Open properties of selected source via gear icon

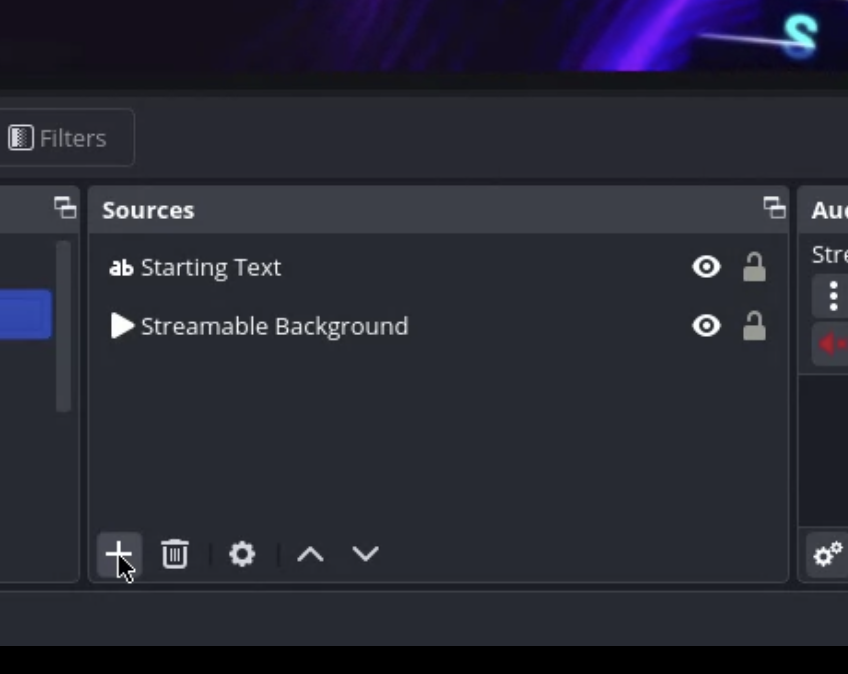(241, 554)
